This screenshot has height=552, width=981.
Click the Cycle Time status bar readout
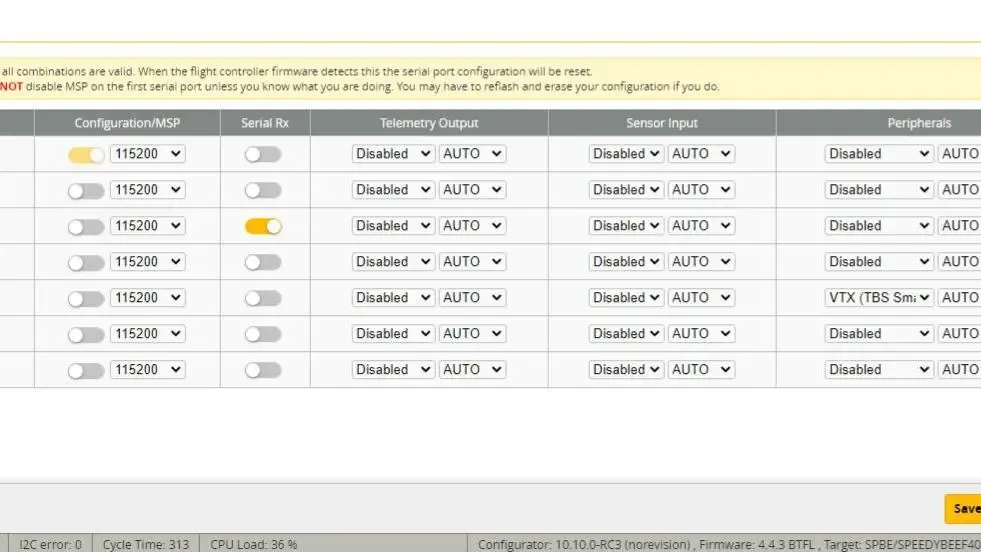pos(146,544)
